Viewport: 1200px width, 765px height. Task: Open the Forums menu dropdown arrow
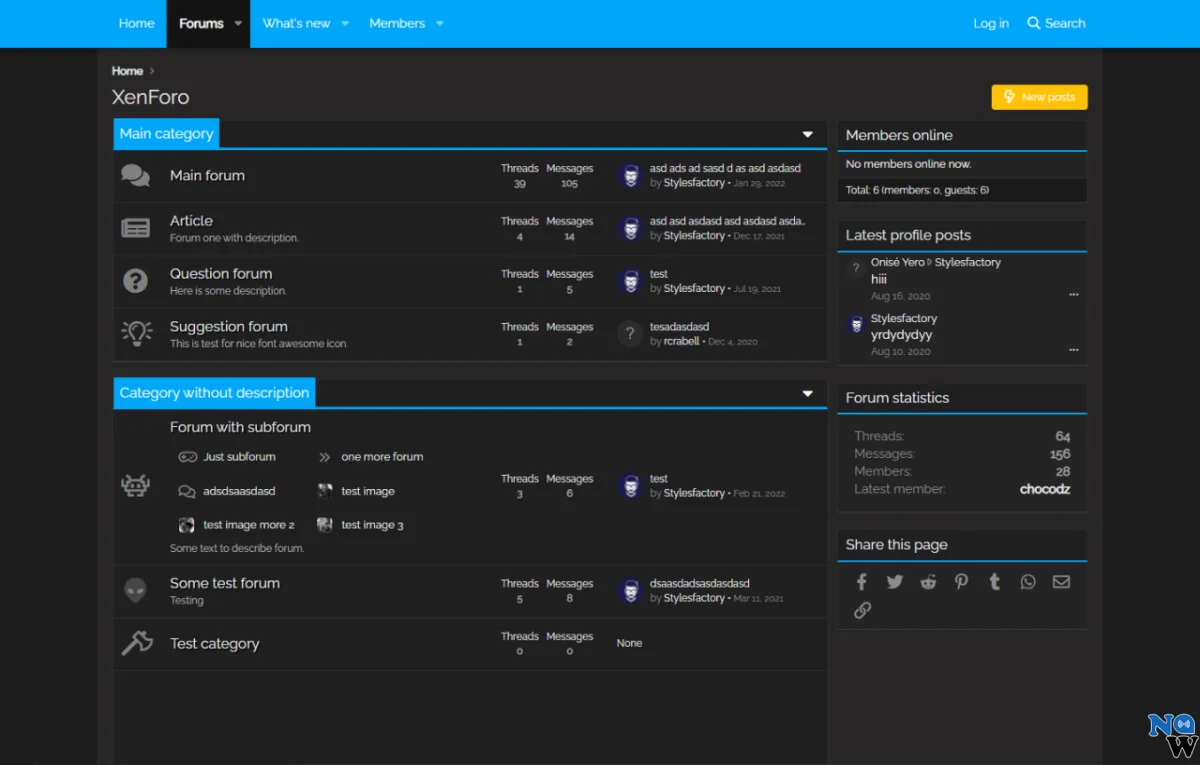click(238, 24)
